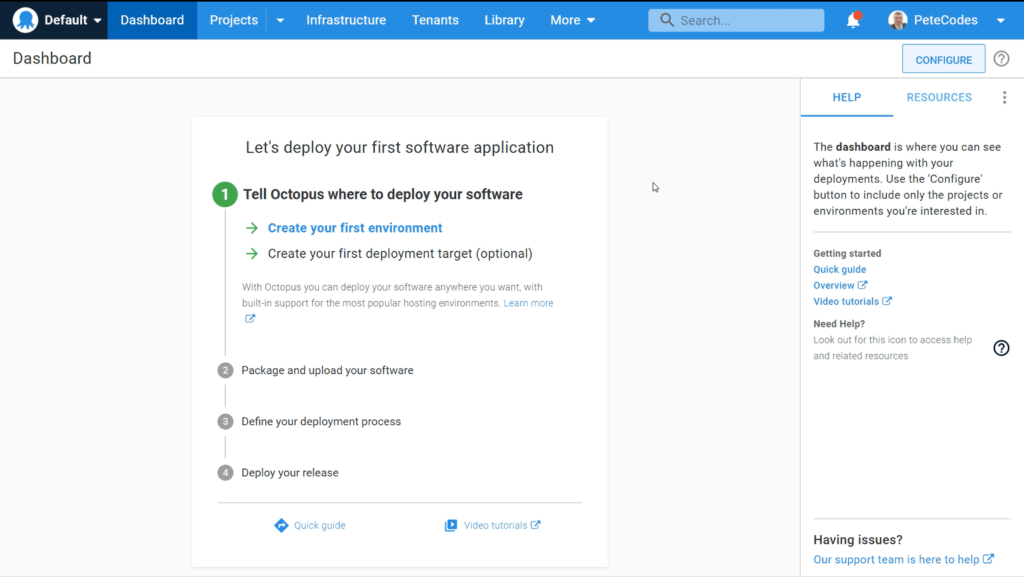Open the Library nav item
Viewport: 1024px width, 577px height.
pos(504,20)
